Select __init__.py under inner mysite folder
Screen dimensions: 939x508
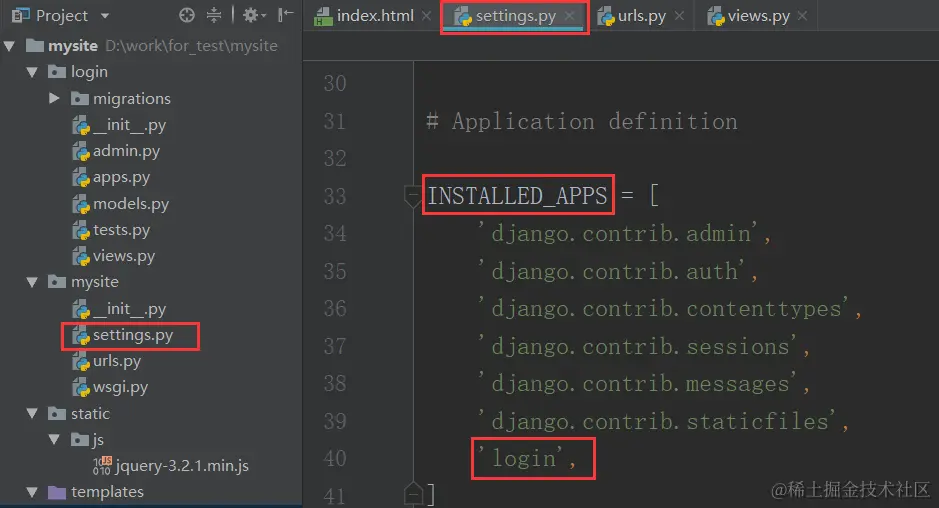click(129, 309)
